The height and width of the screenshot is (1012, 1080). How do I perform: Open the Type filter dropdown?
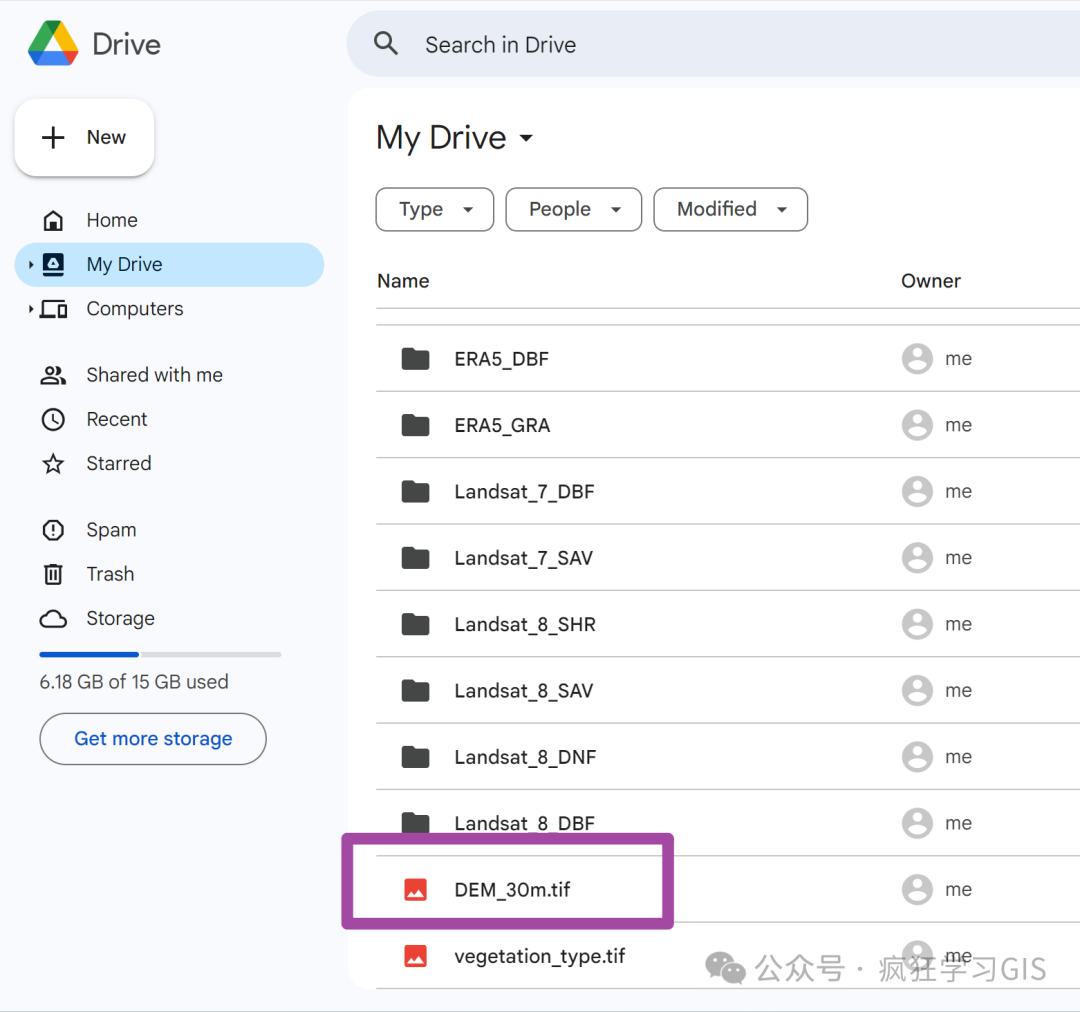click(435, 209)
